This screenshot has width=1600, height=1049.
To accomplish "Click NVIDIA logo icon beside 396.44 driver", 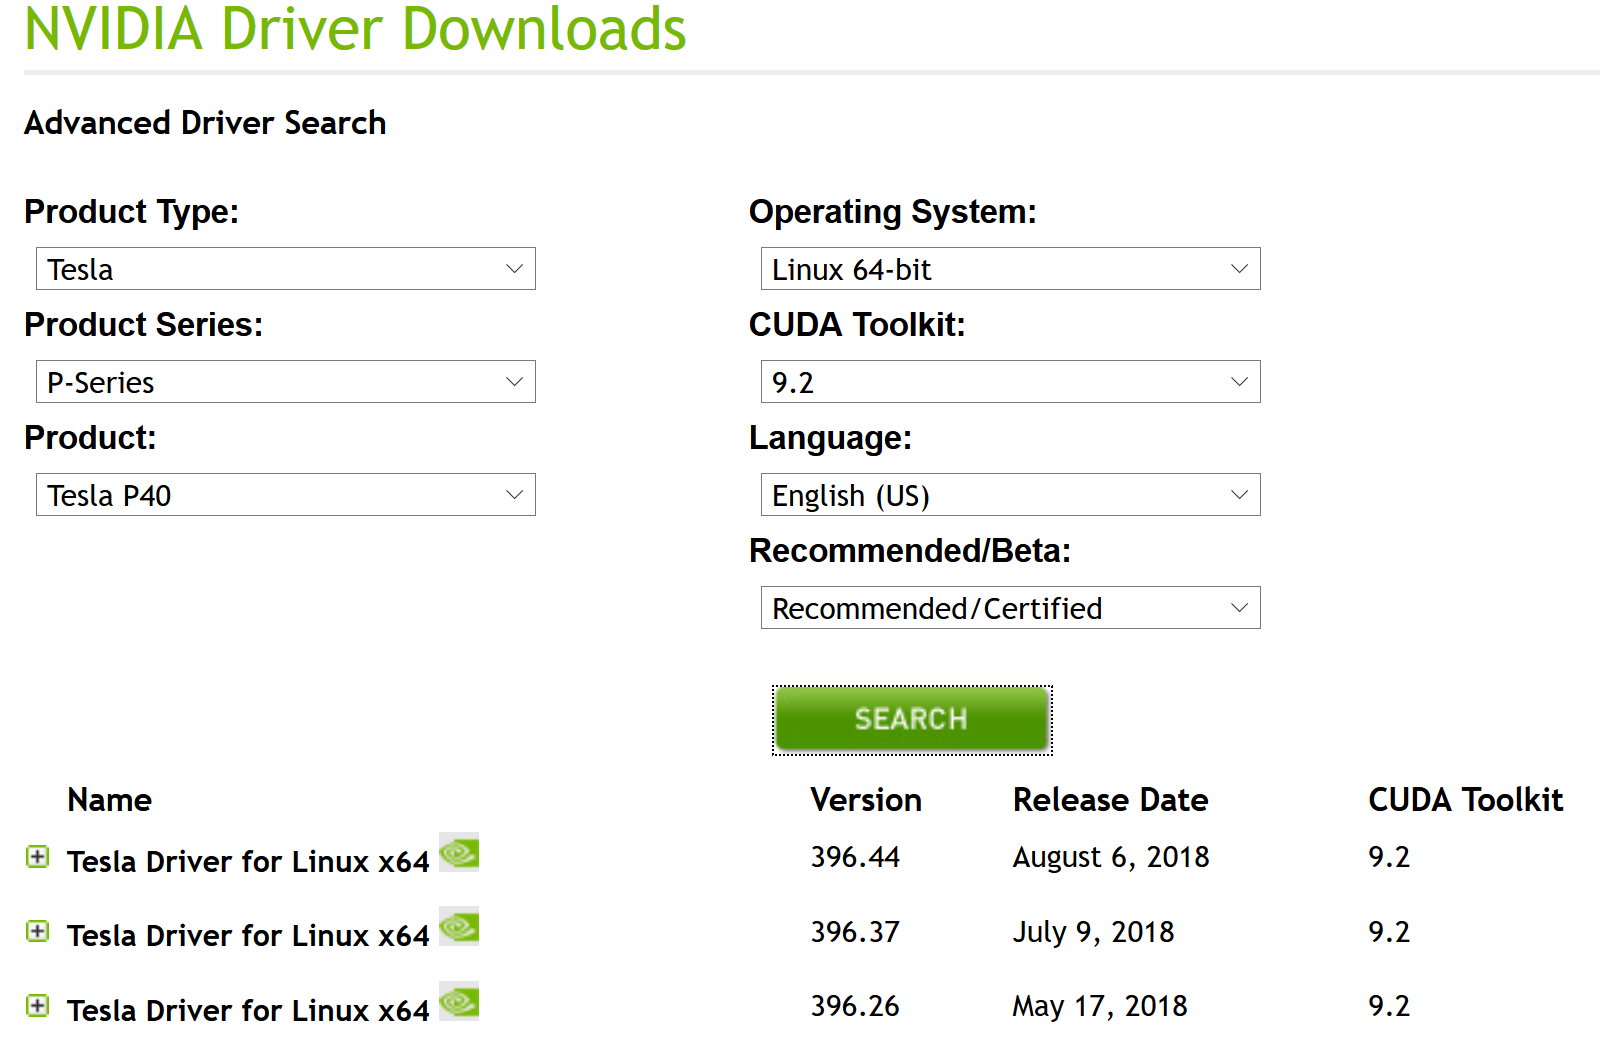I will click(459, 853).
